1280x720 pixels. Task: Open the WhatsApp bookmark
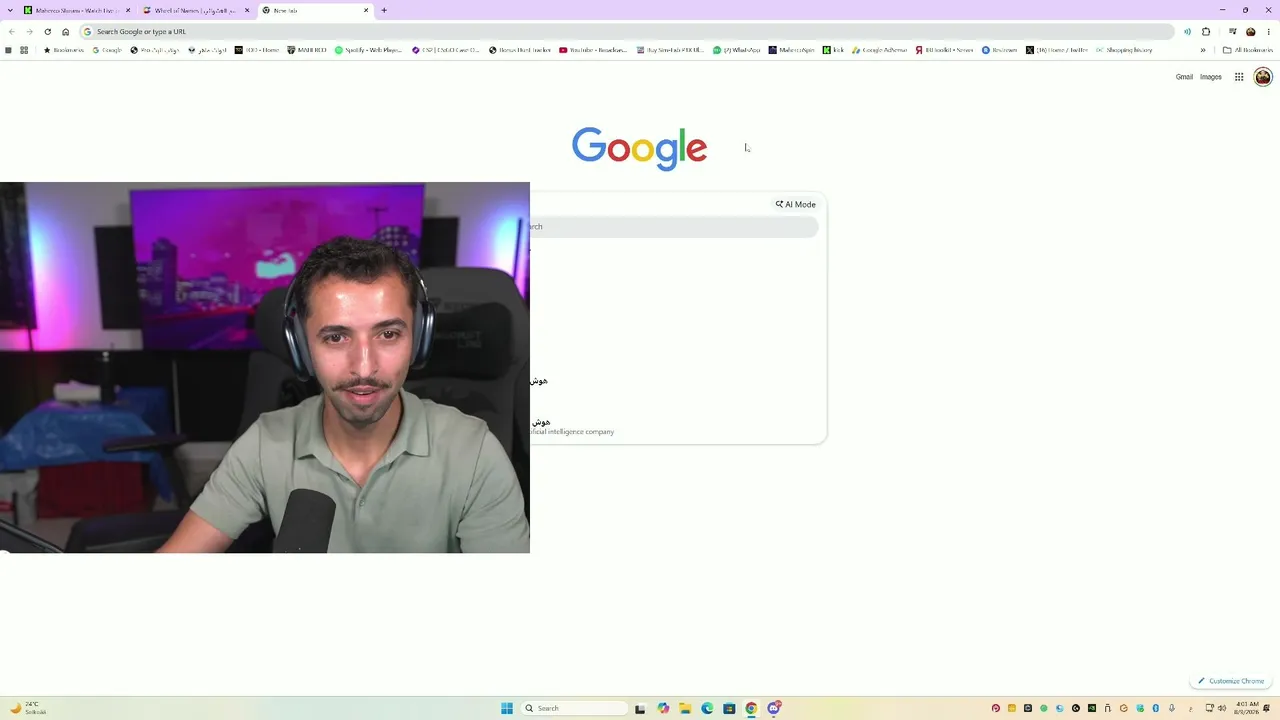(737, 50)
